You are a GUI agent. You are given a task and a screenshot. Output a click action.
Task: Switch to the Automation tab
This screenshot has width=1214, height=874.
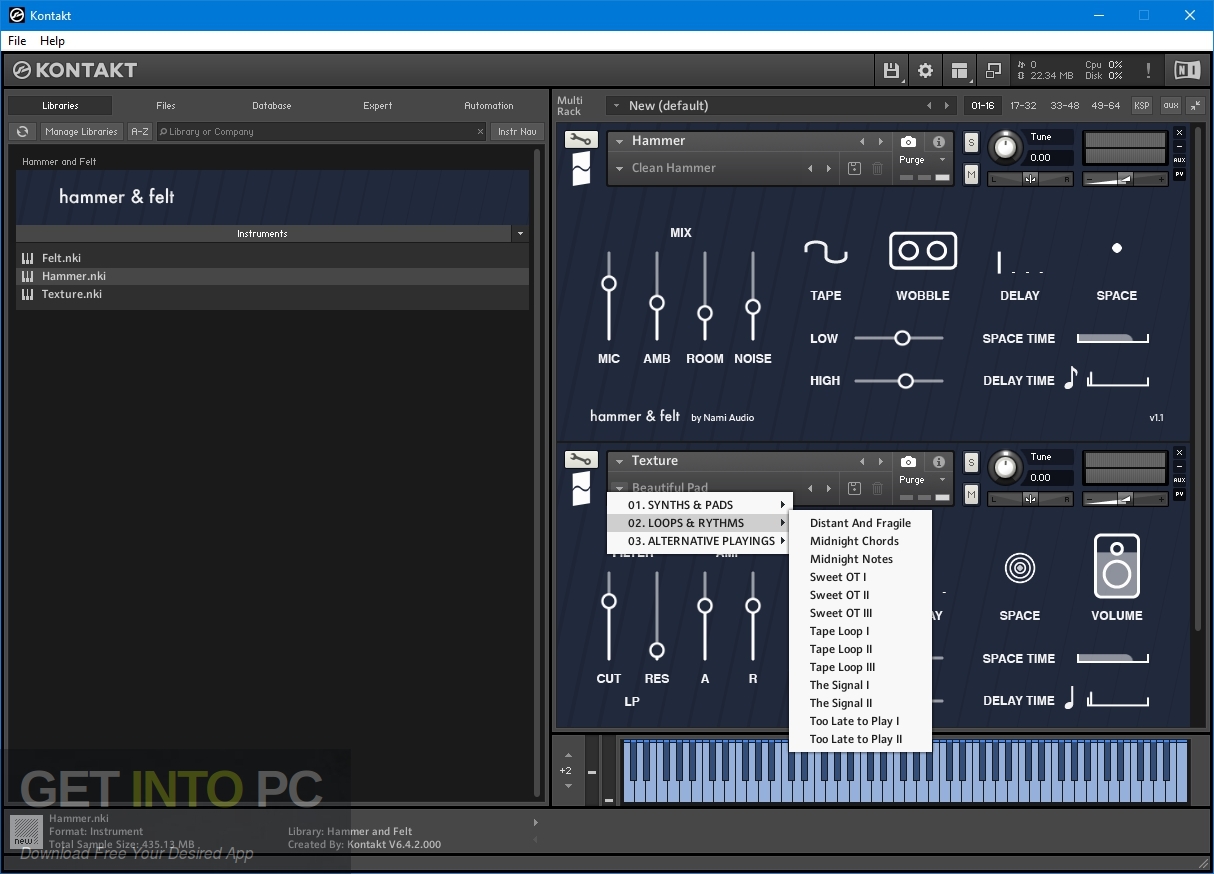pyautogui.click(x=489, y=106)
